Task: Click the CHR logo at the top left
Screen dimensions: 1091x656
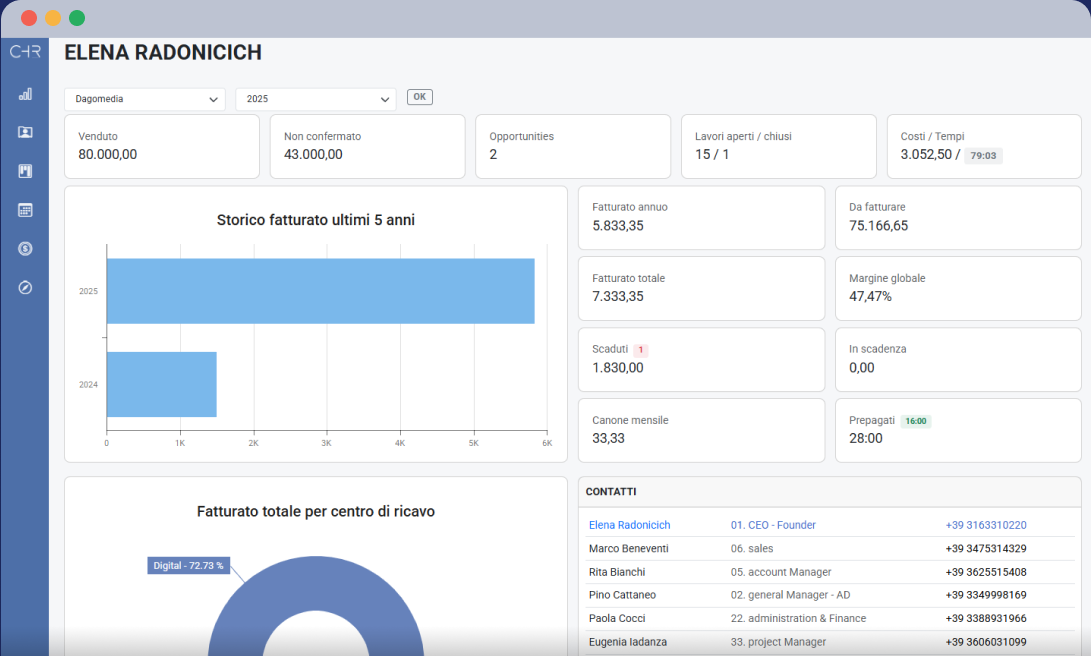Action: tap(24, 51)
